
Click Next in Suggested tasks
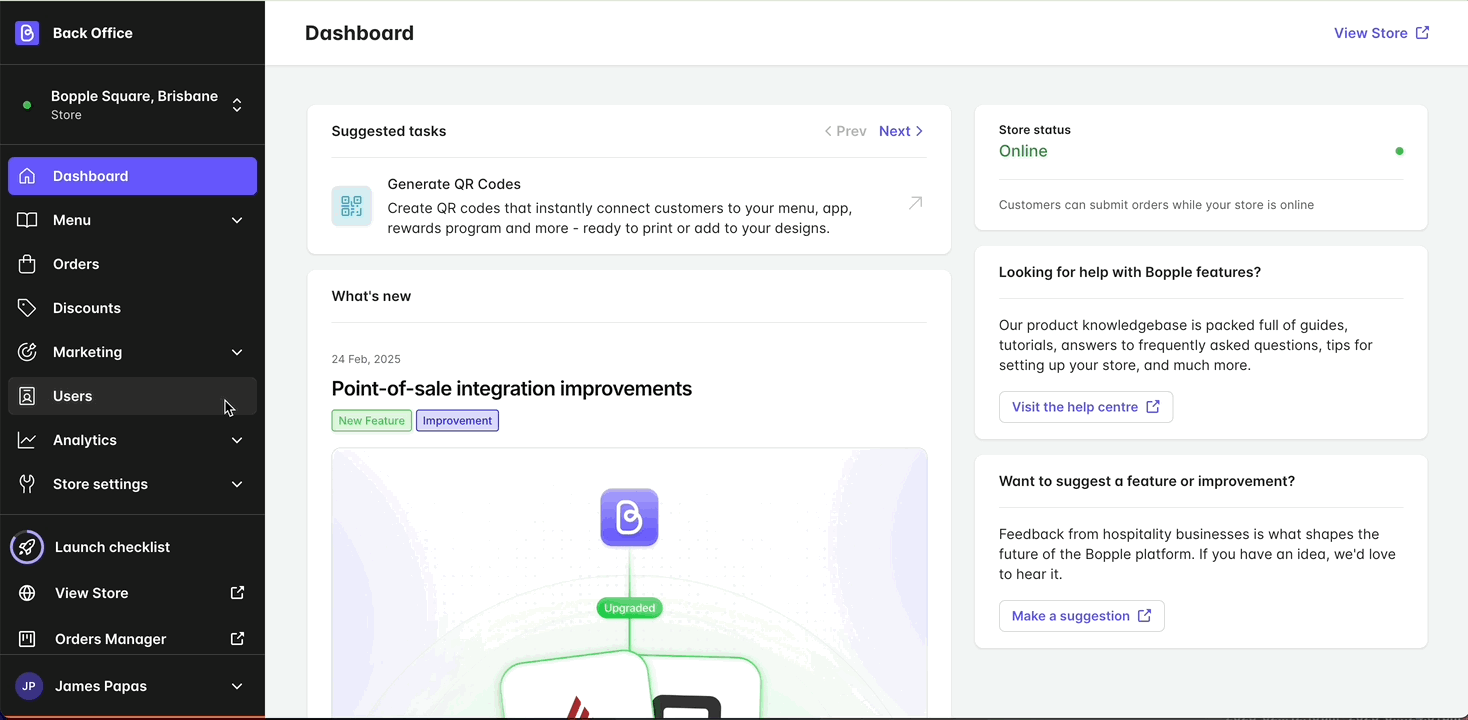[894, 130]
